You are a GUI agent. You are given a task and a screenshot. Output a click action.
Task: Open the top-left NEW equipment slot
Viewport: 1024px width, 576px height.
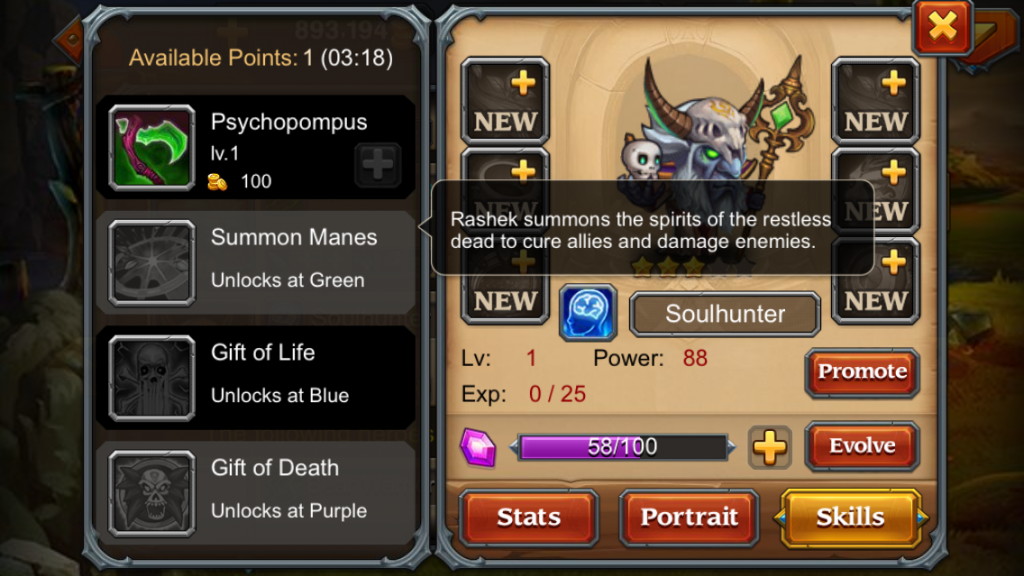pos(505,101)
